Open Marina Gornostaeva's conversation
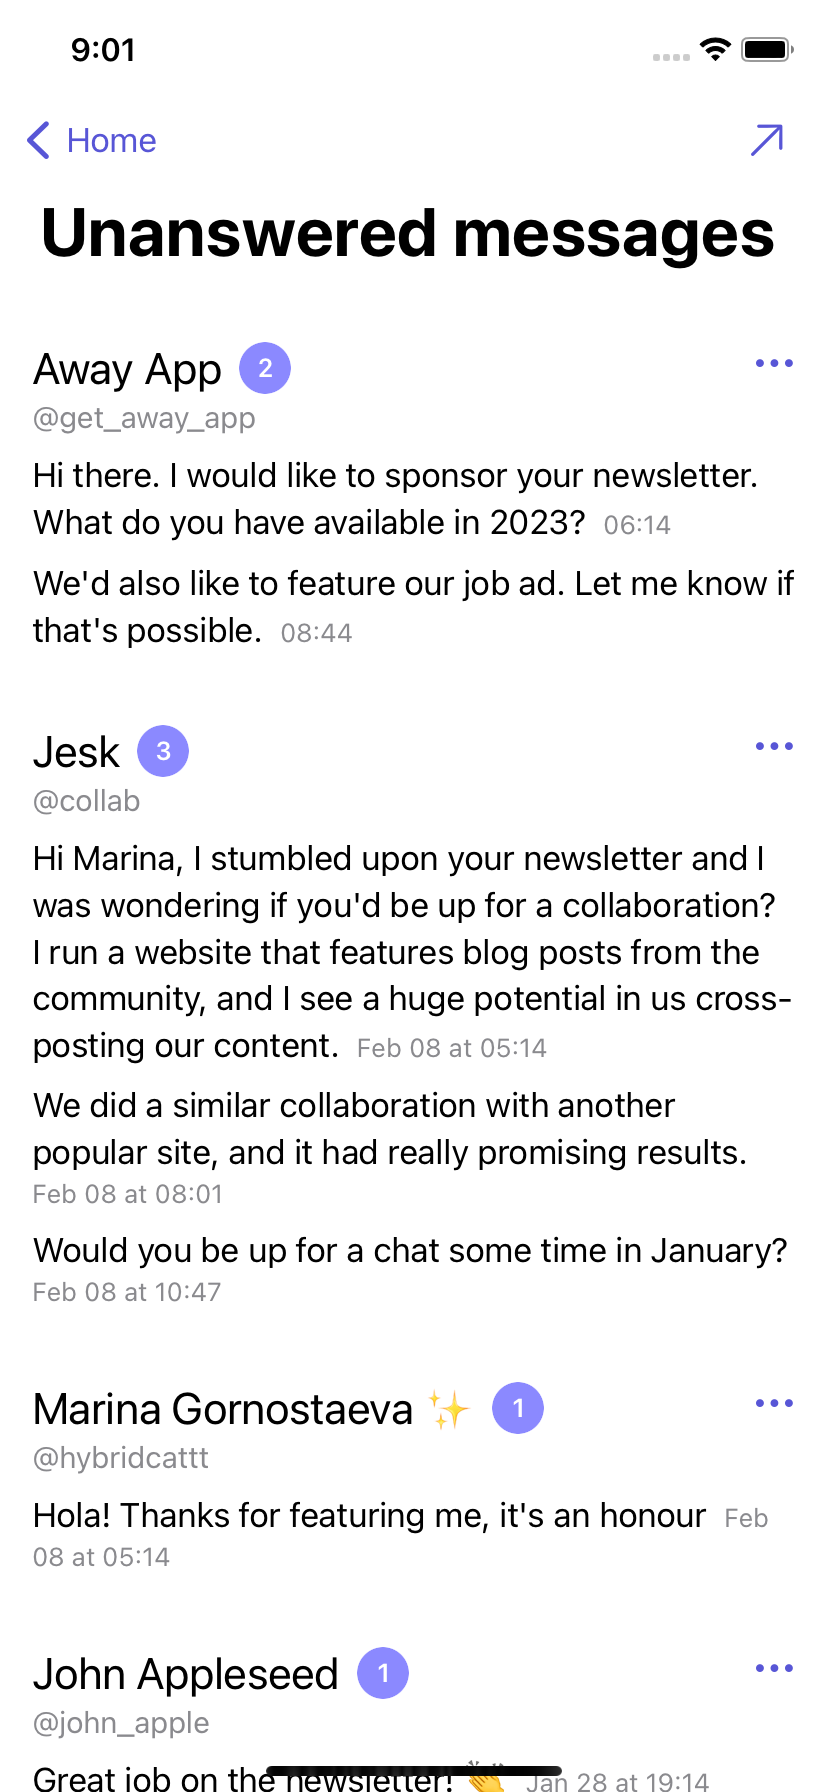Image resolution: width=828 pixels, height=1792 pixels. [223, 1409]
